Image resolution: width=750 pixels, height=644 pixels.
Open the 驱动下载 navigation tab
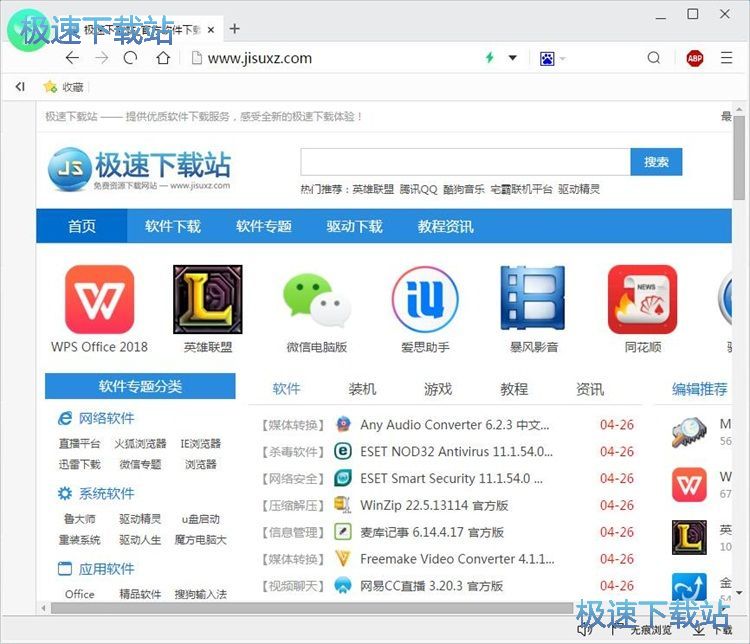tap(354, 226)
